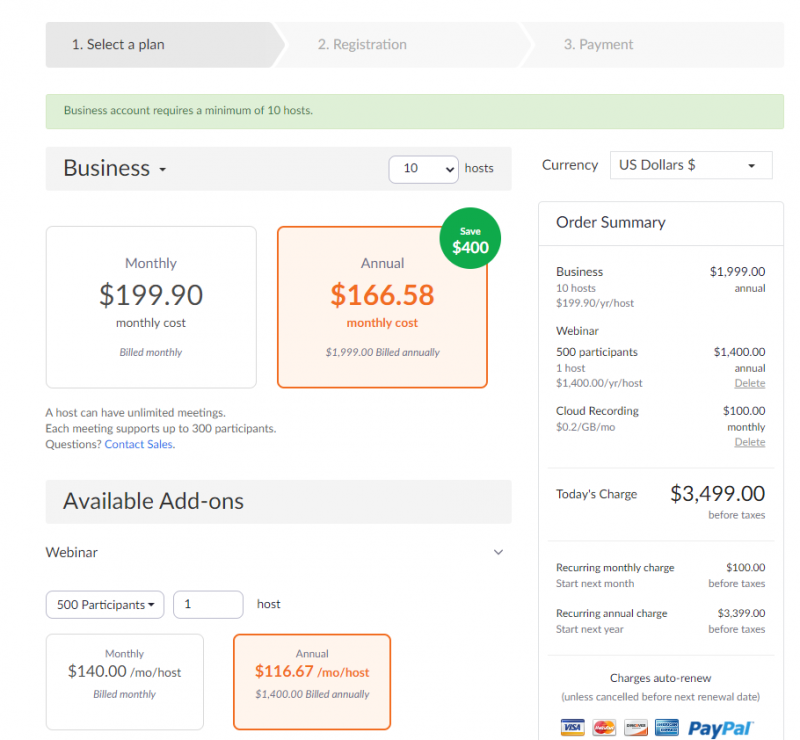Click the Mastercard payment icon
This screenshot has height=740, width=800.
[604, 727]
